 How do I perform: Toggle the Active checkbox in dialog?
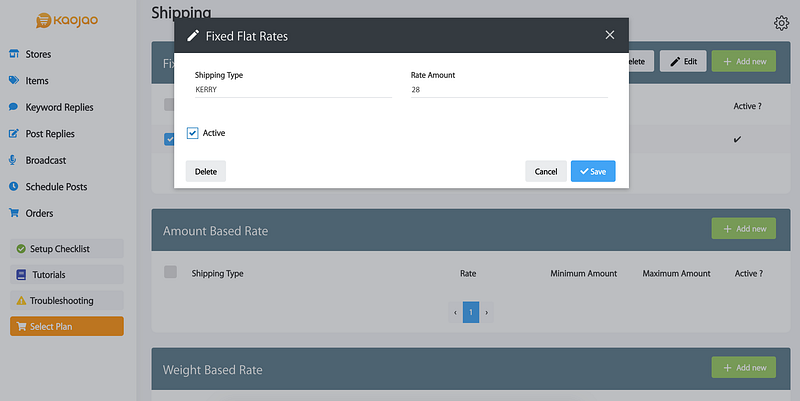[193, 133]
